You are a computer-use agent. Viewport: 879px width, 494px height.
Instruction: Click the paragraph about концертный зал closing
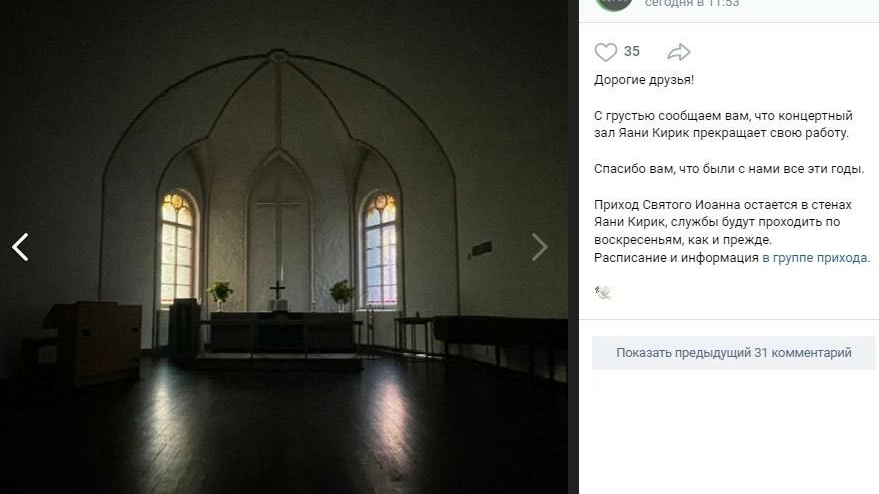click(x=723, y=124)
